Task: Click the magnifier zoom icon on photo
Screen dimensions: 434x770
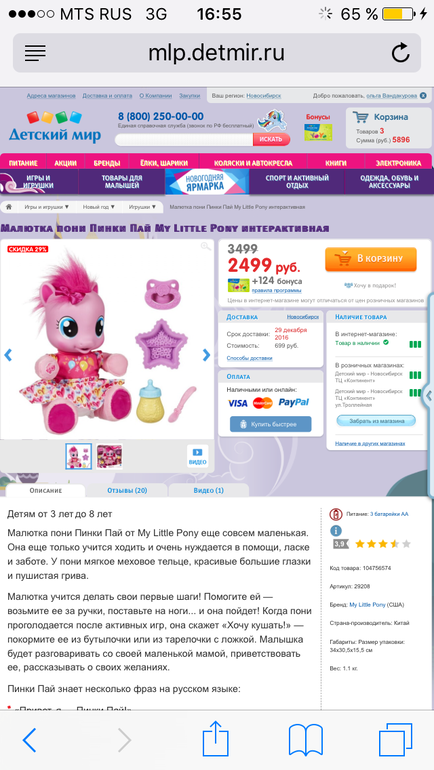Action: tap(205, 247)
